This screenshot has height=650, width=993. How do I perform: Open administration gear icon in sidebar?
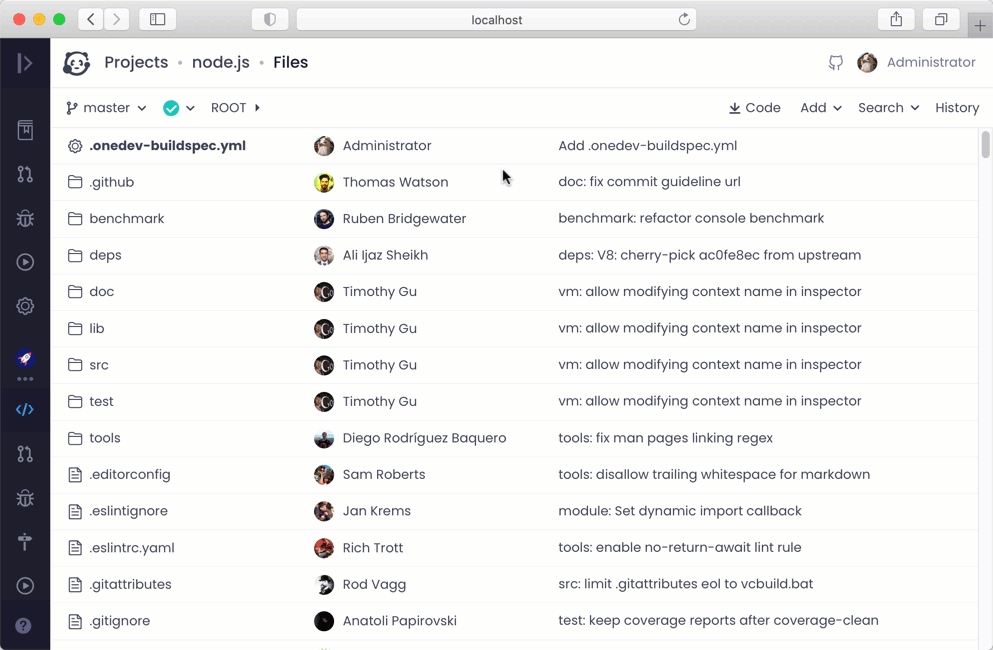25,306
